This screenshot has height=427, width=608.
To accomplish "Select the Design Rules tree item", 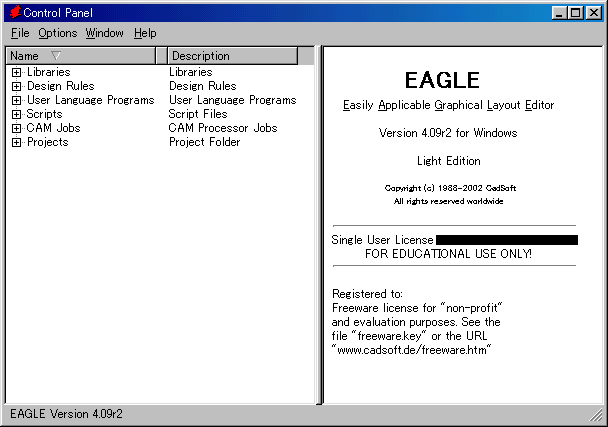I will point(60,86).
